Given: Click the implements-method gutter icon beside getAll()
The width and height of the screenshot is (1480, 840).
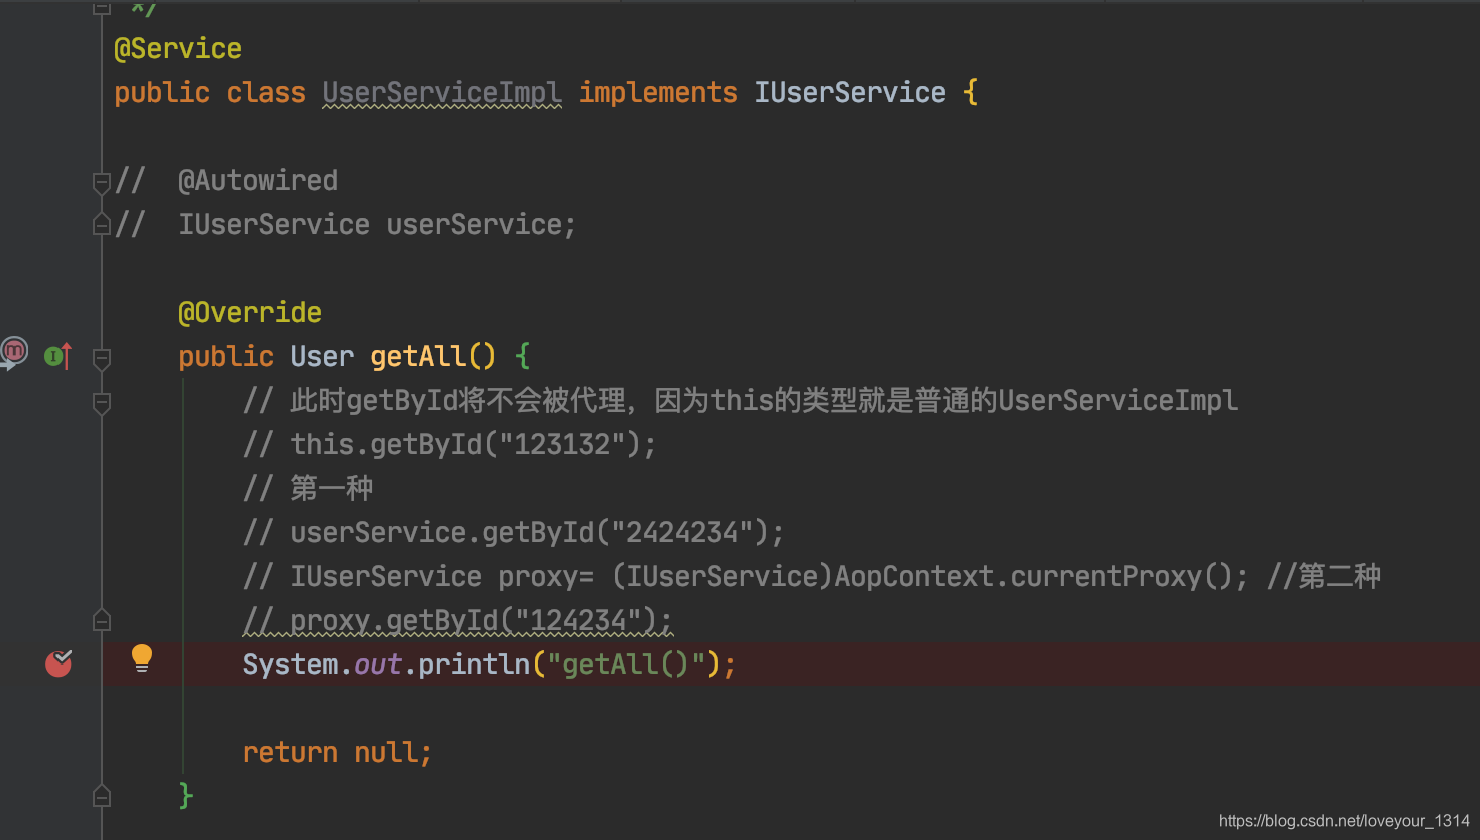Looking at the screenshot, I should (58, 355).
